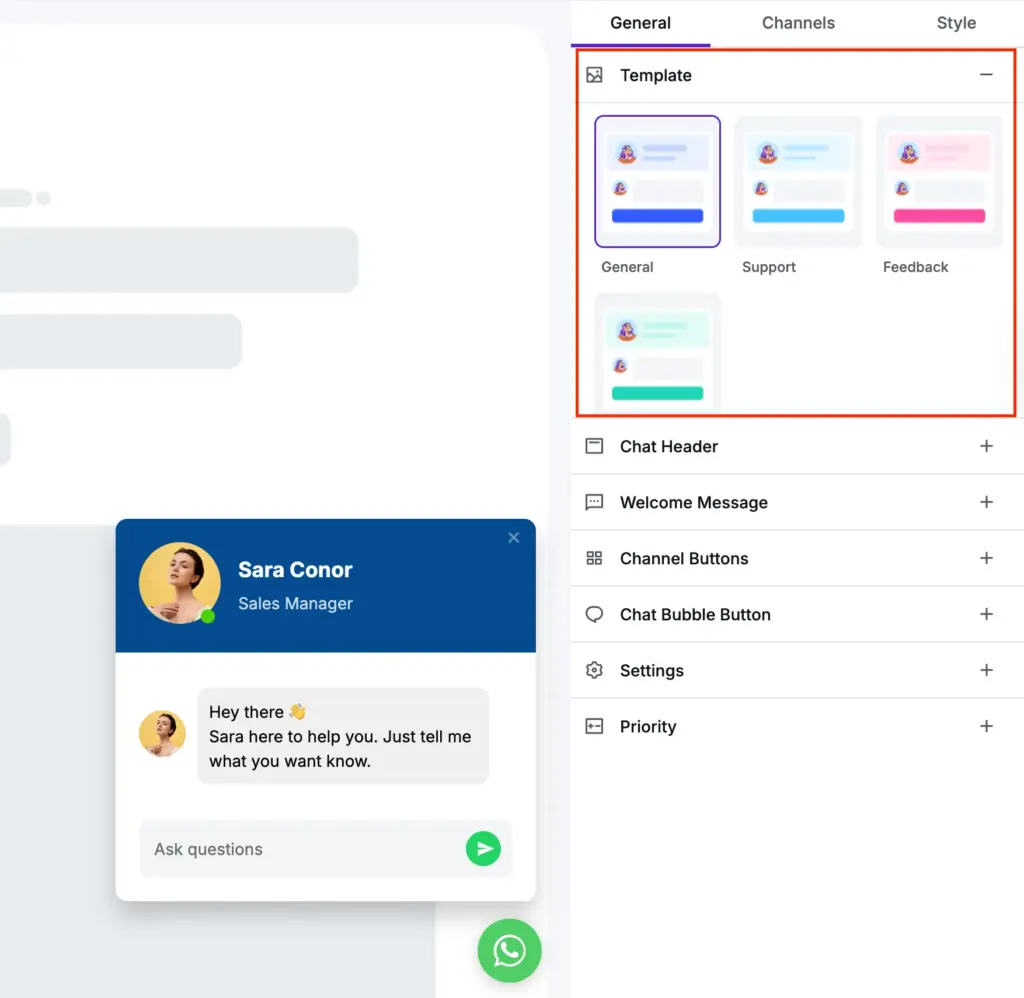Viewport: 1024px width, 998px height.
Task: Switch to the Channels tab
Action: [x=798, y=22]
